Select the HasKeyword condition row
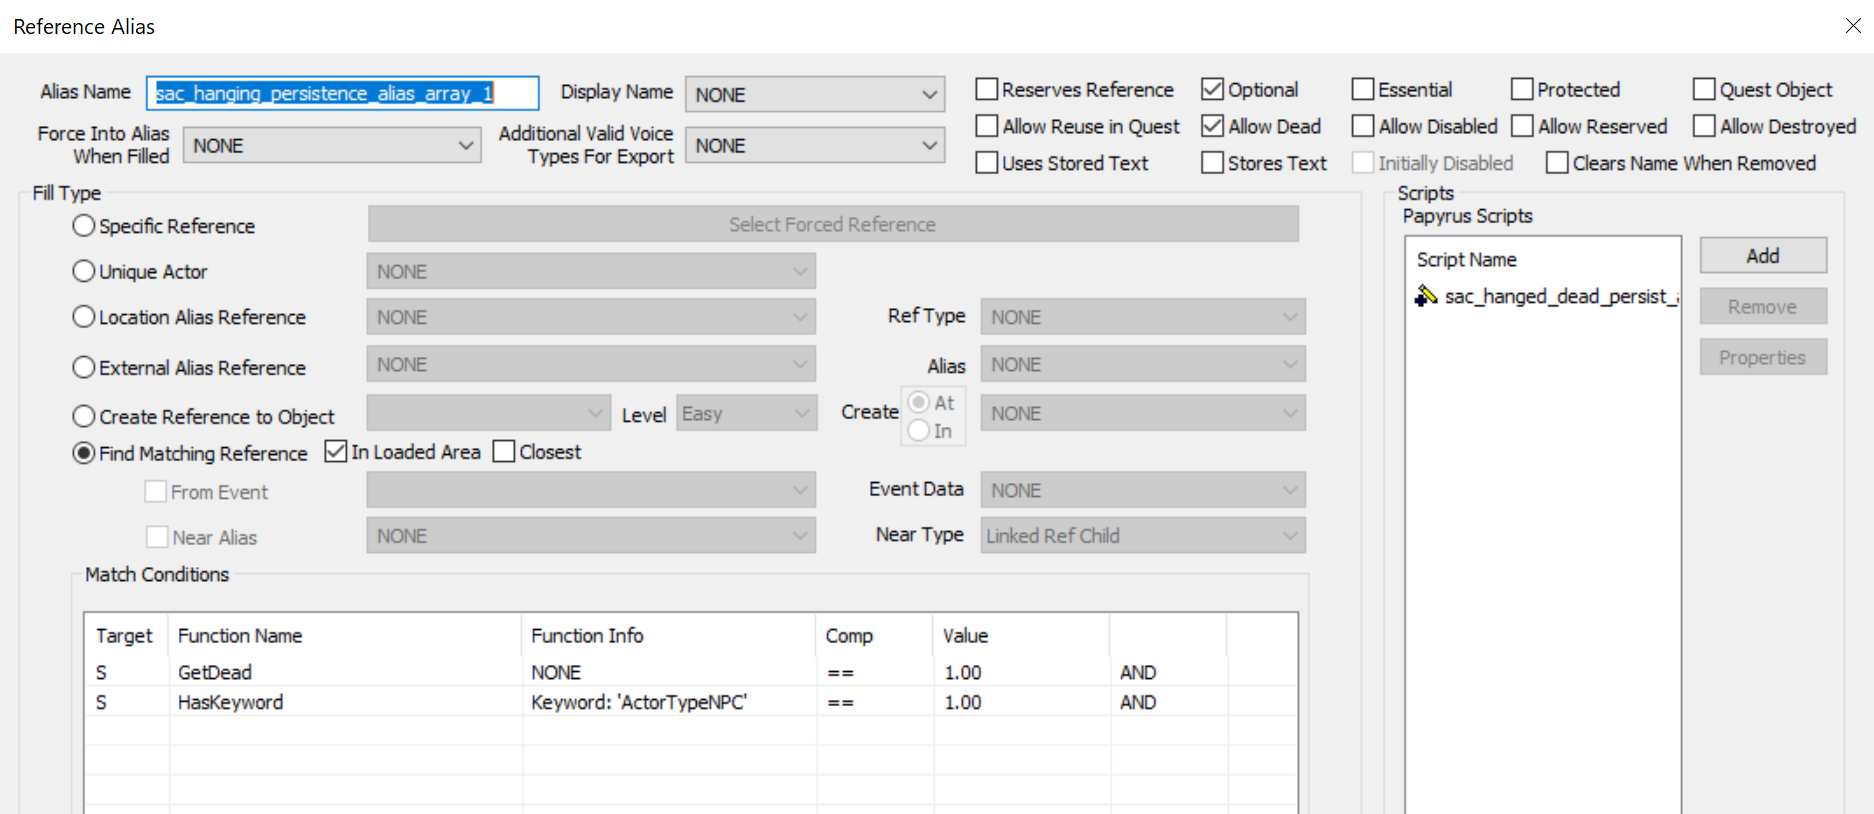 coord(690,702)
